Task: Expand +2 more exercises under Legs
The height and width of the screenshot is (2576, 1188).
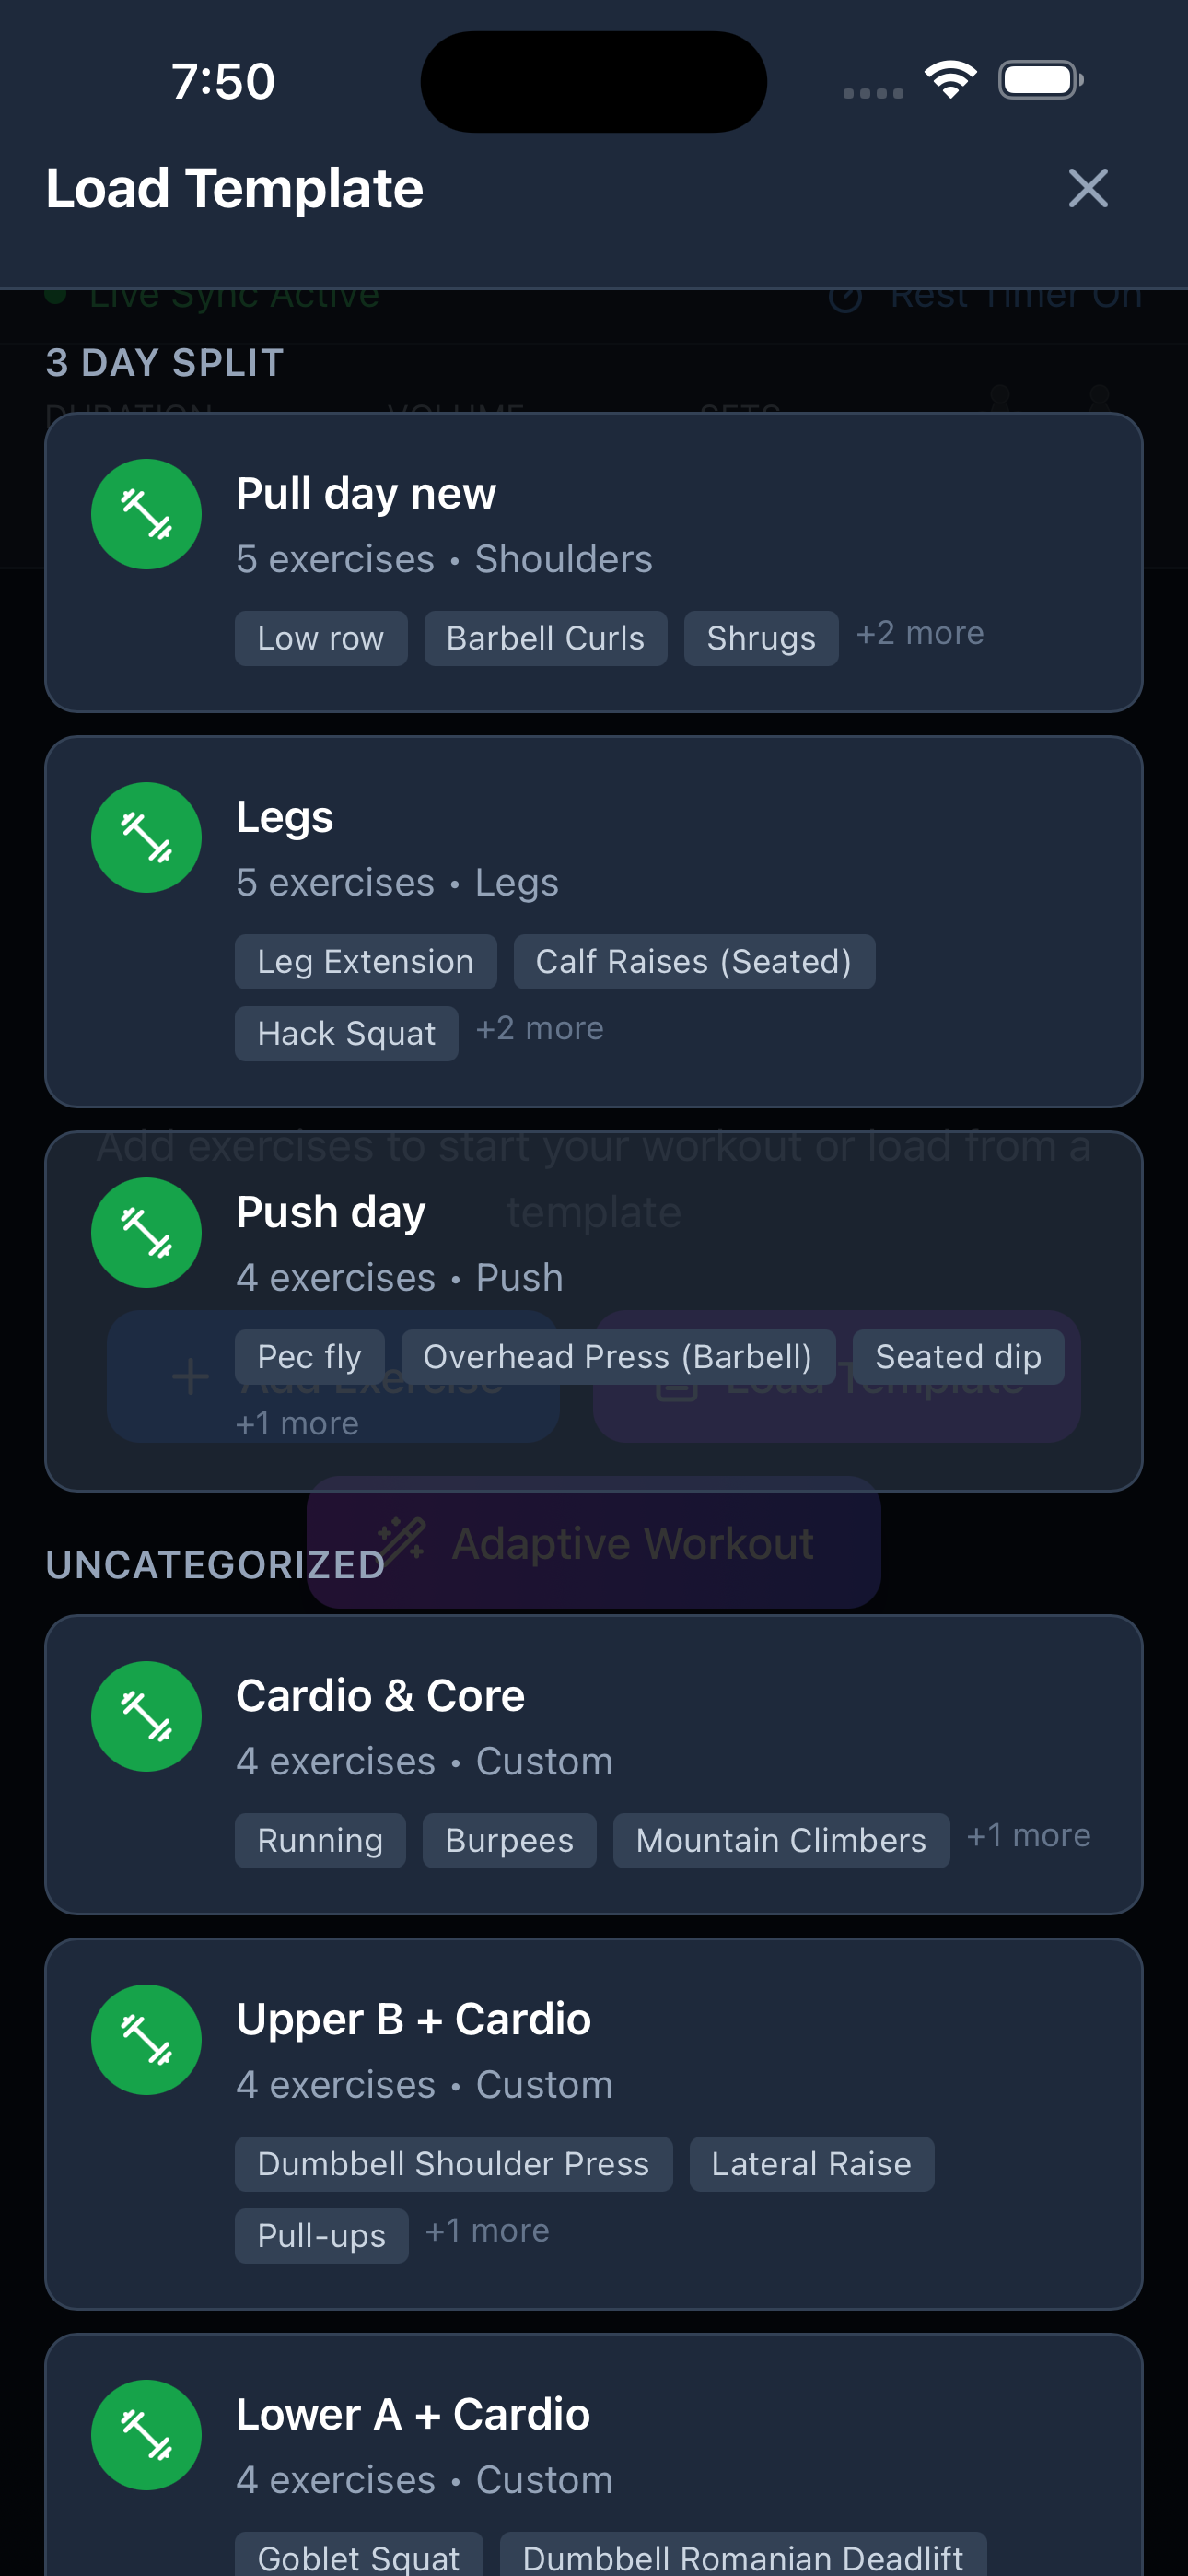Action: point(539,1028)
